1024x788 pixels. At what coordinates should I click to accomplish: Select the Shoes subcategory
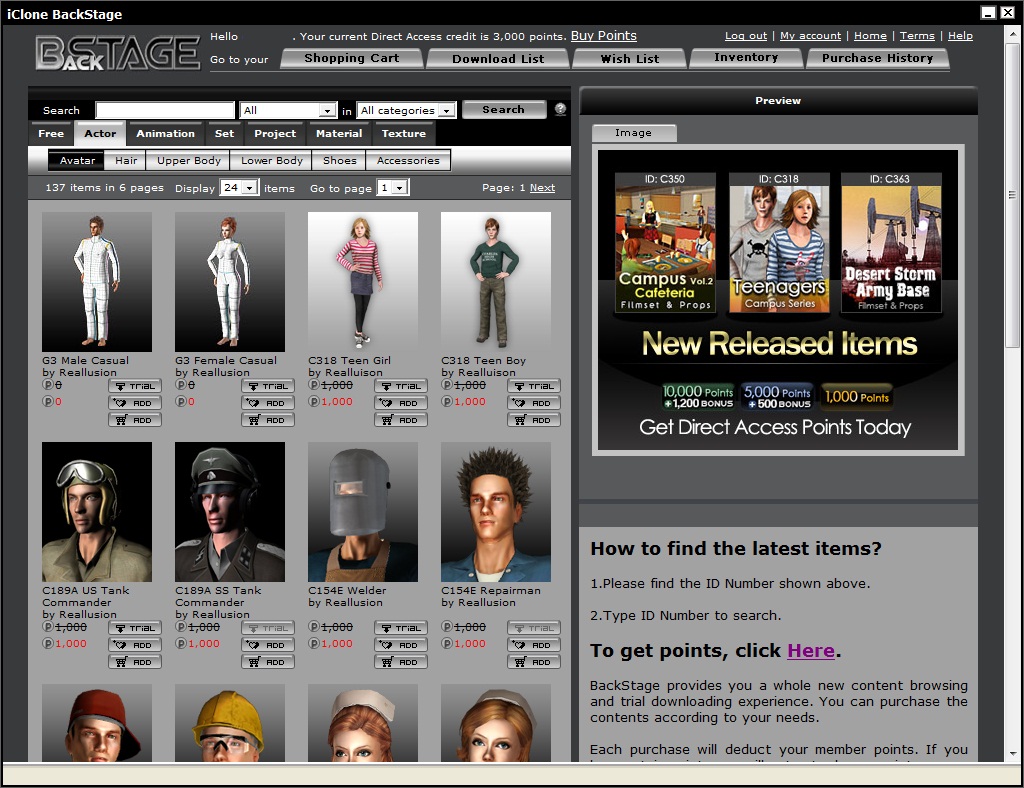(340, 161)
